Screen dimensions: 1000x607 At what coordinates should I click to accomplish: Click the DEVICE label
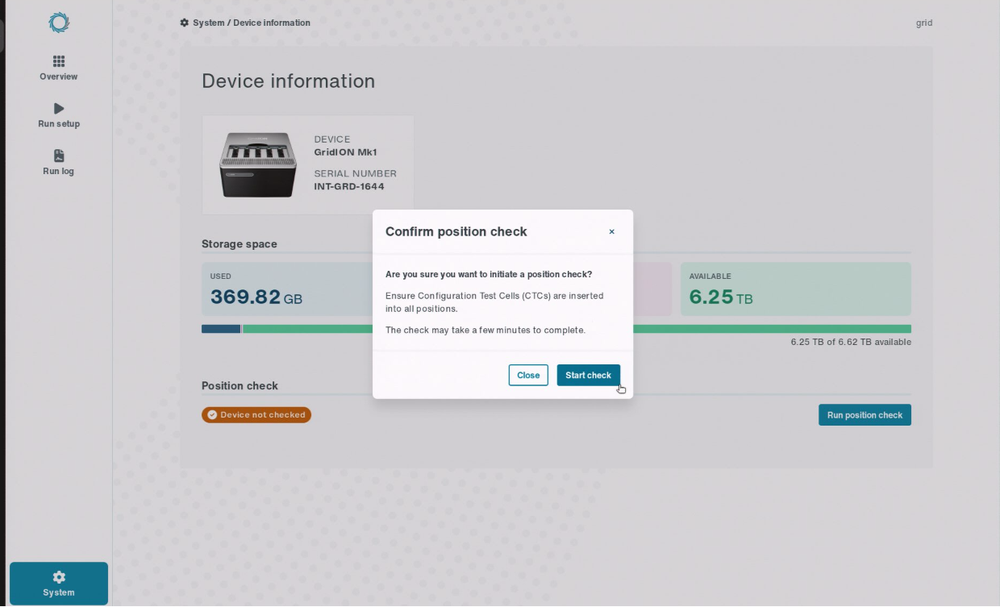point(332,139)
